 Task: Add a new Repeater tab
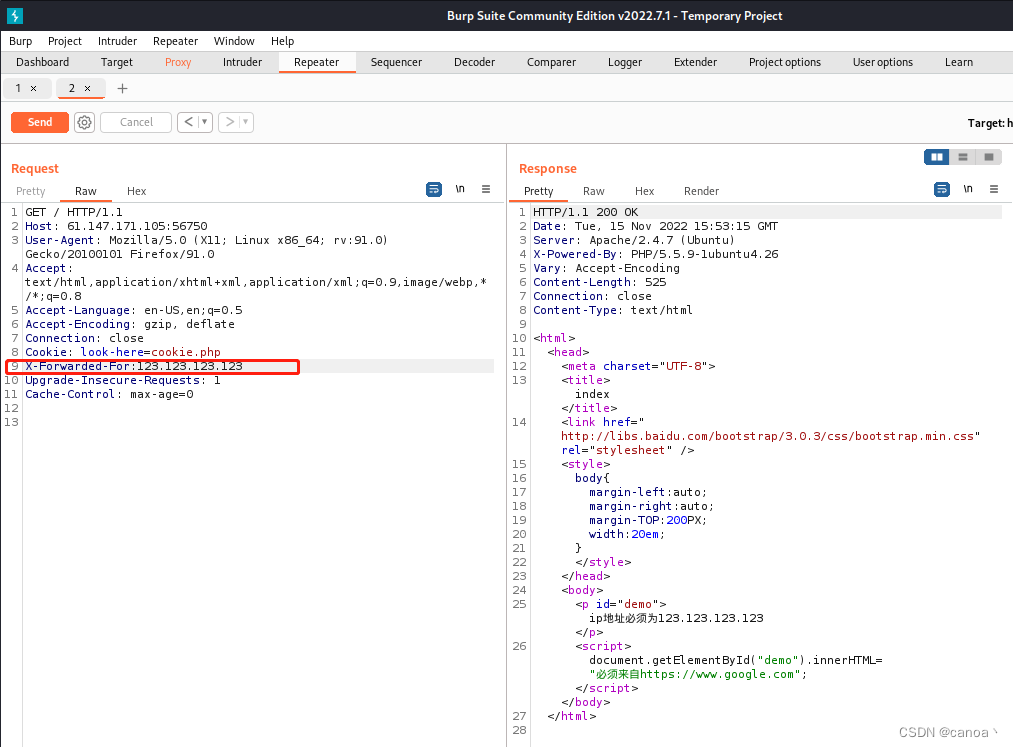[122, 89]
